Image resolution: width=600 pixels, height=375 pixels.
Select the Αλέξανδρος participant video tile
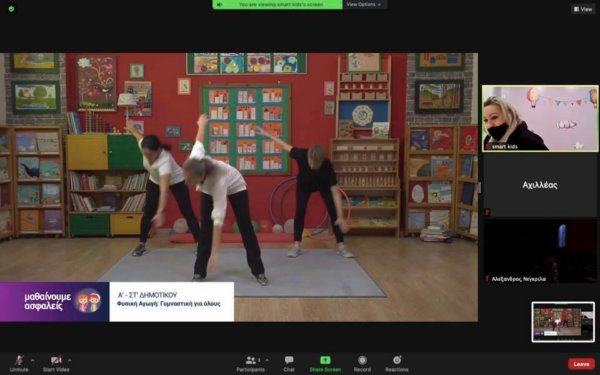tap(540, 251)
